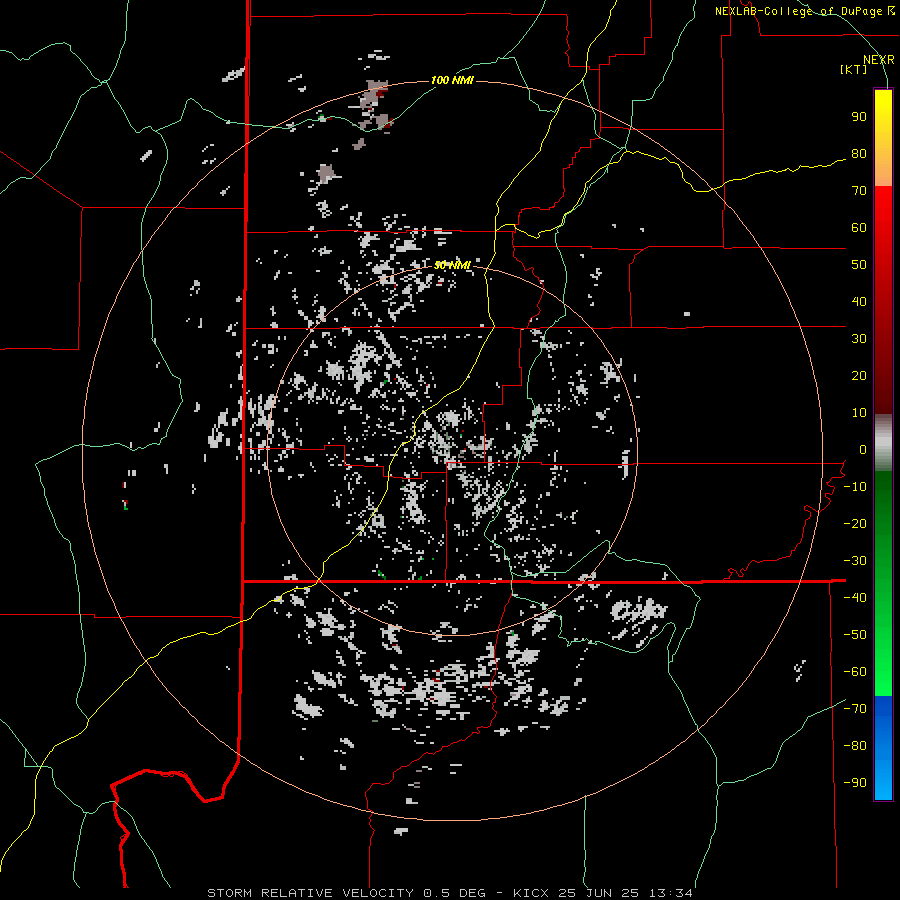The image size is (900, 900).
Task: Click the -10 value on the velocity scale
Action: point(855,487)
